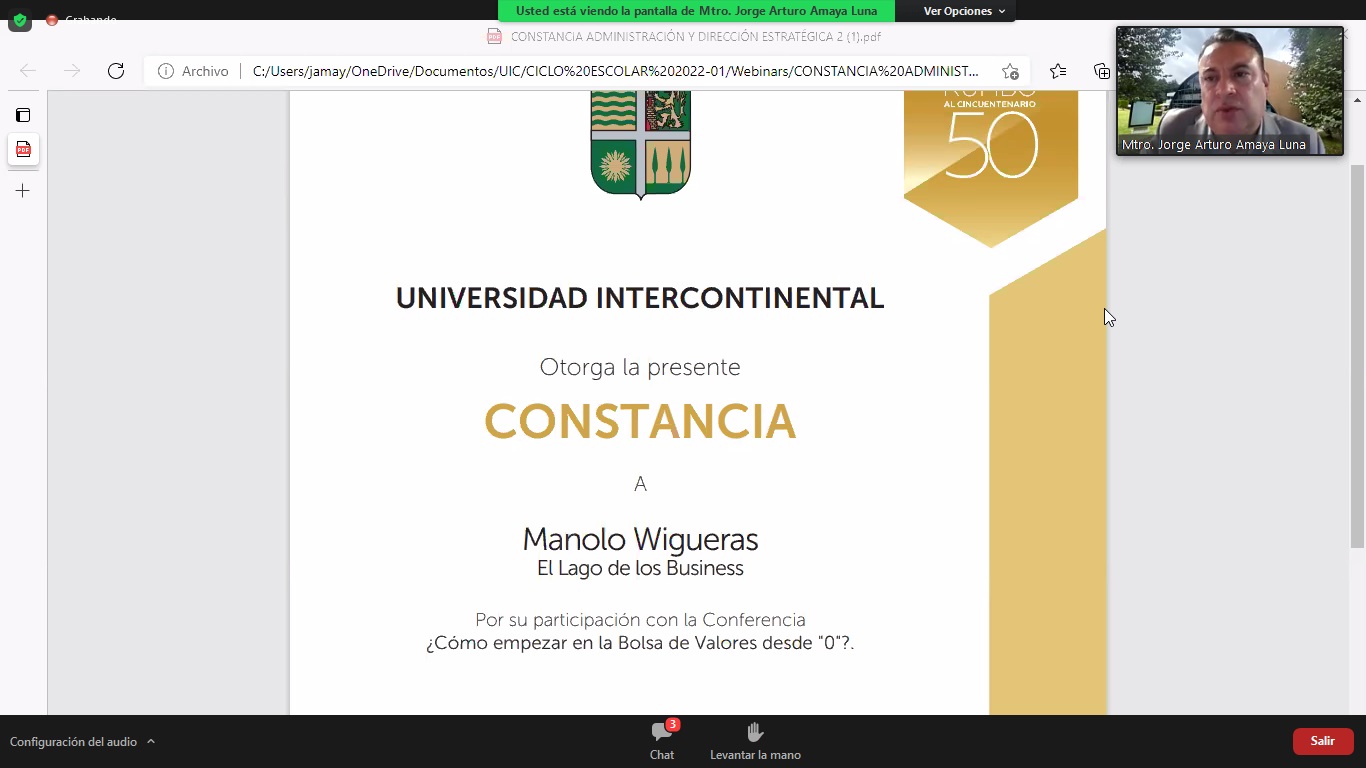The image size is (1366, 768).
Task: Open the Favorites list icon
Action: [x=1058, y=71]
